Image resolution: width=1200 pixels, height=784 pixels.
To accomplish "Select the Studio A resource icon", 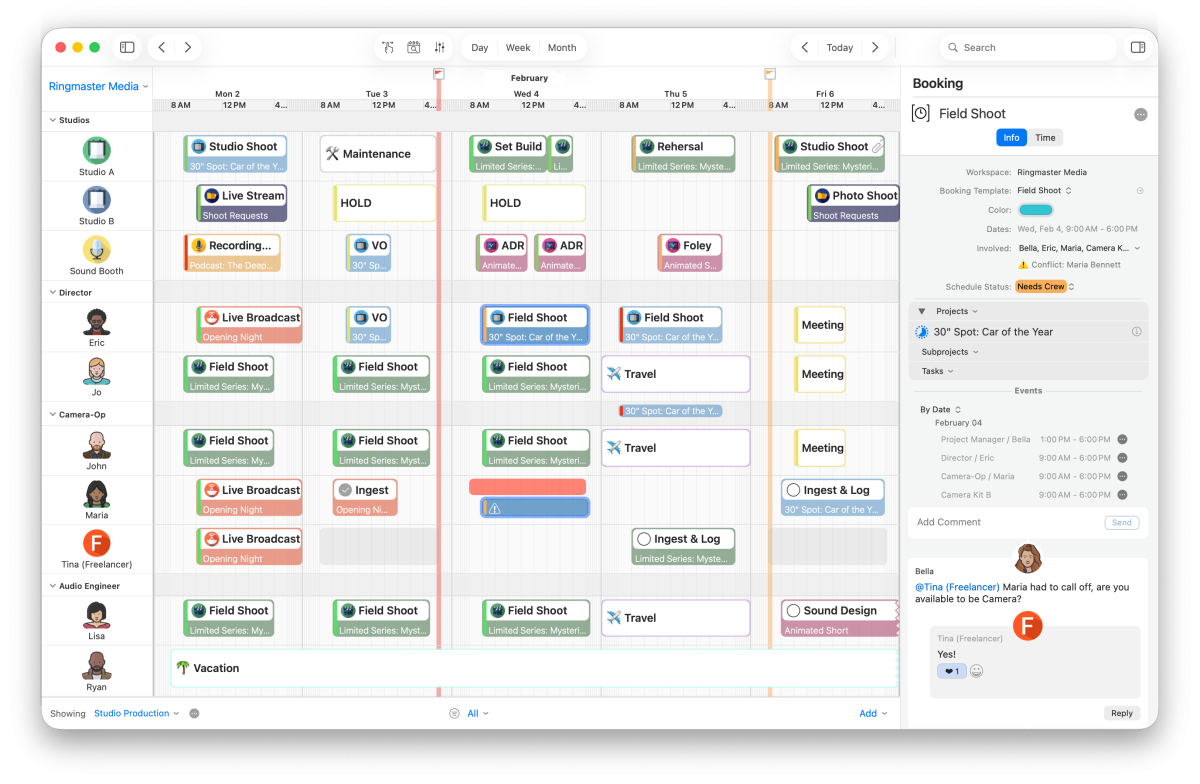I will pyautogui.click(x=96, y=151).
